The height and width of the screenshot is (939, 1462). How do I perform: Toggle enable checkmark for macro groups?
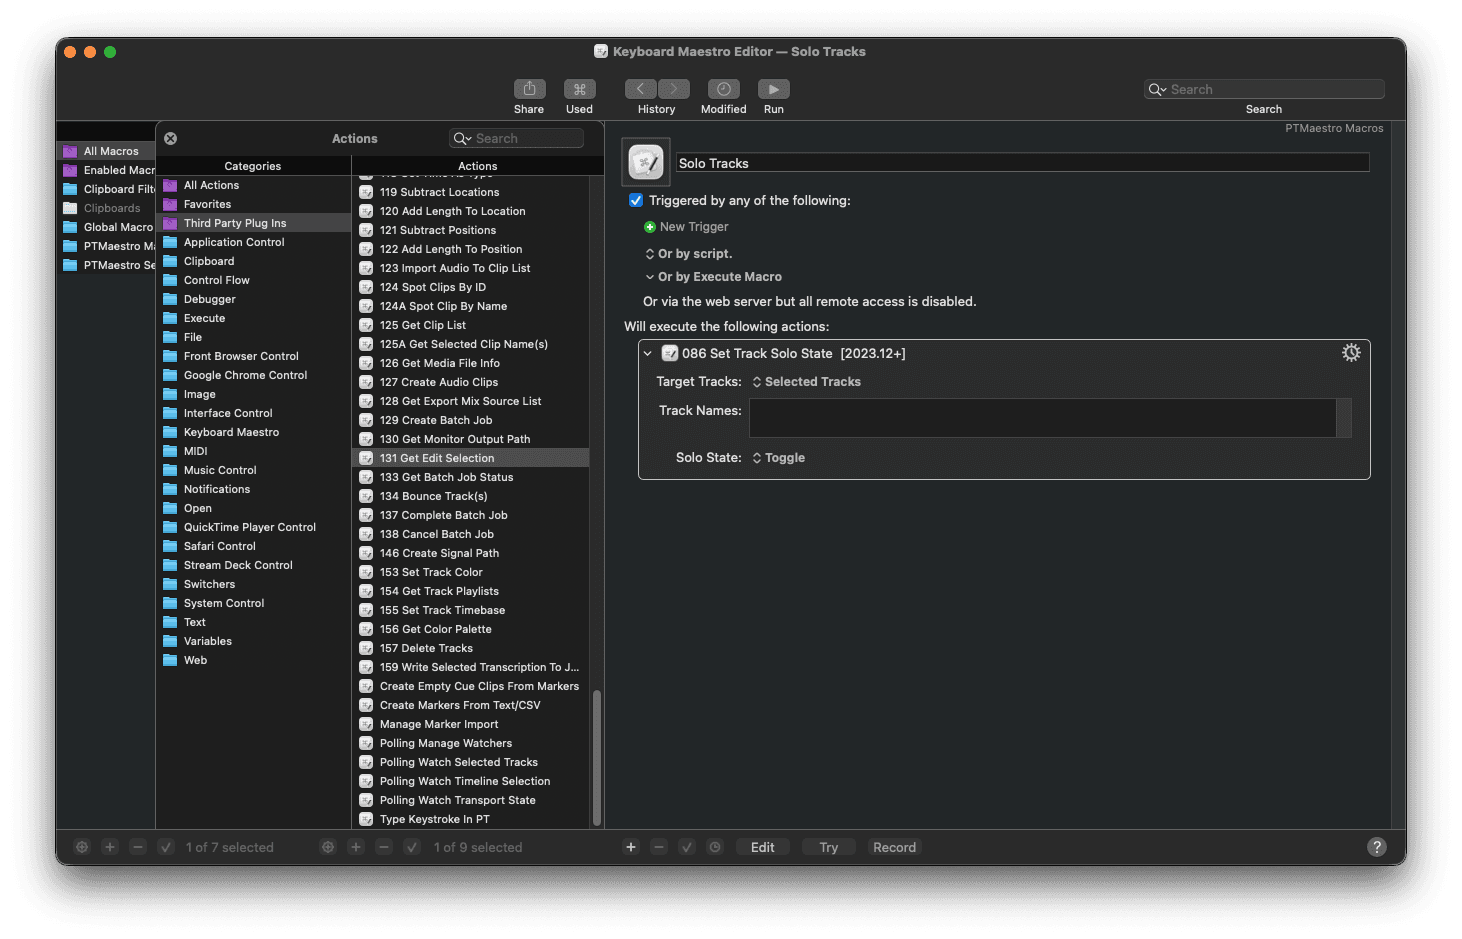(166, 847)
